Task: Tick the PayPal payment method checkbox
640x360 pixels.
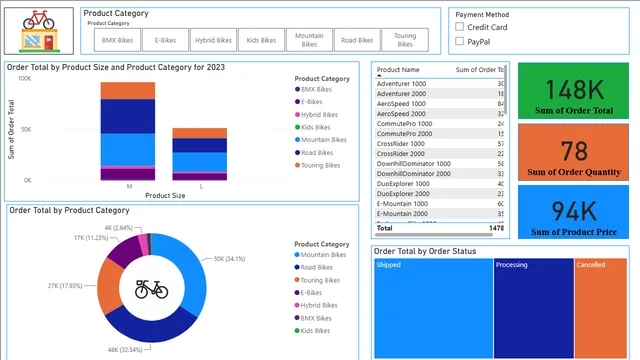Action: tap(460, 41)
